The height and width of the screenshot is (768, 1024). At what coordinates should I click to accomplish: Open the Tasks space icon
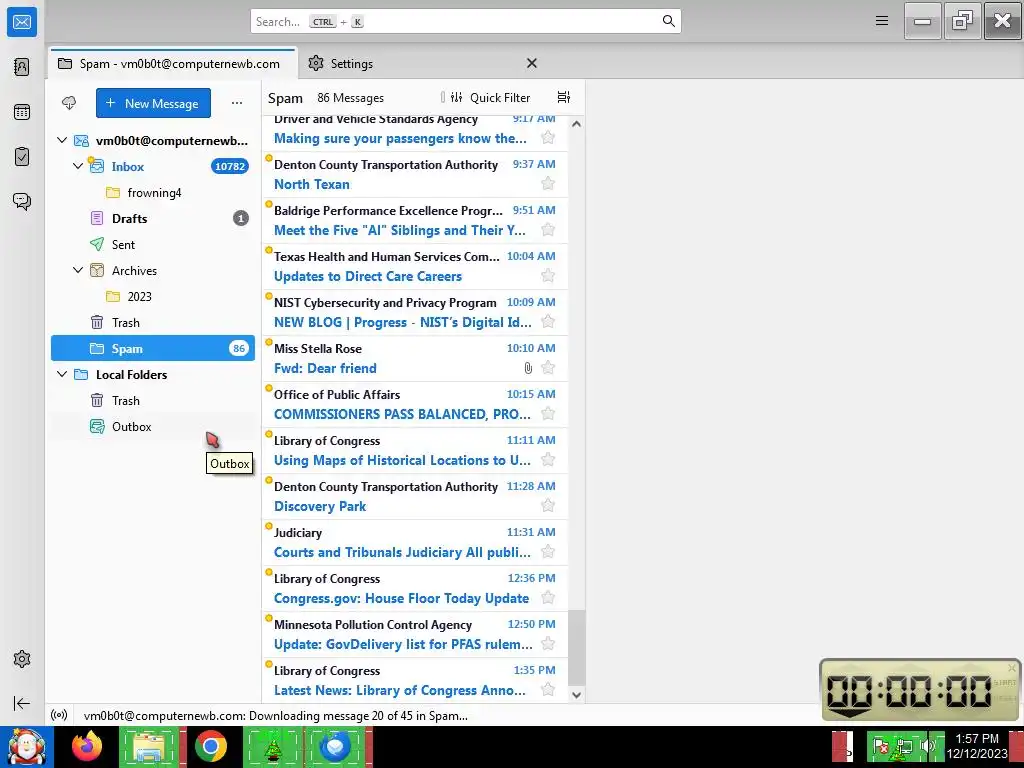(x=22, y=157)
